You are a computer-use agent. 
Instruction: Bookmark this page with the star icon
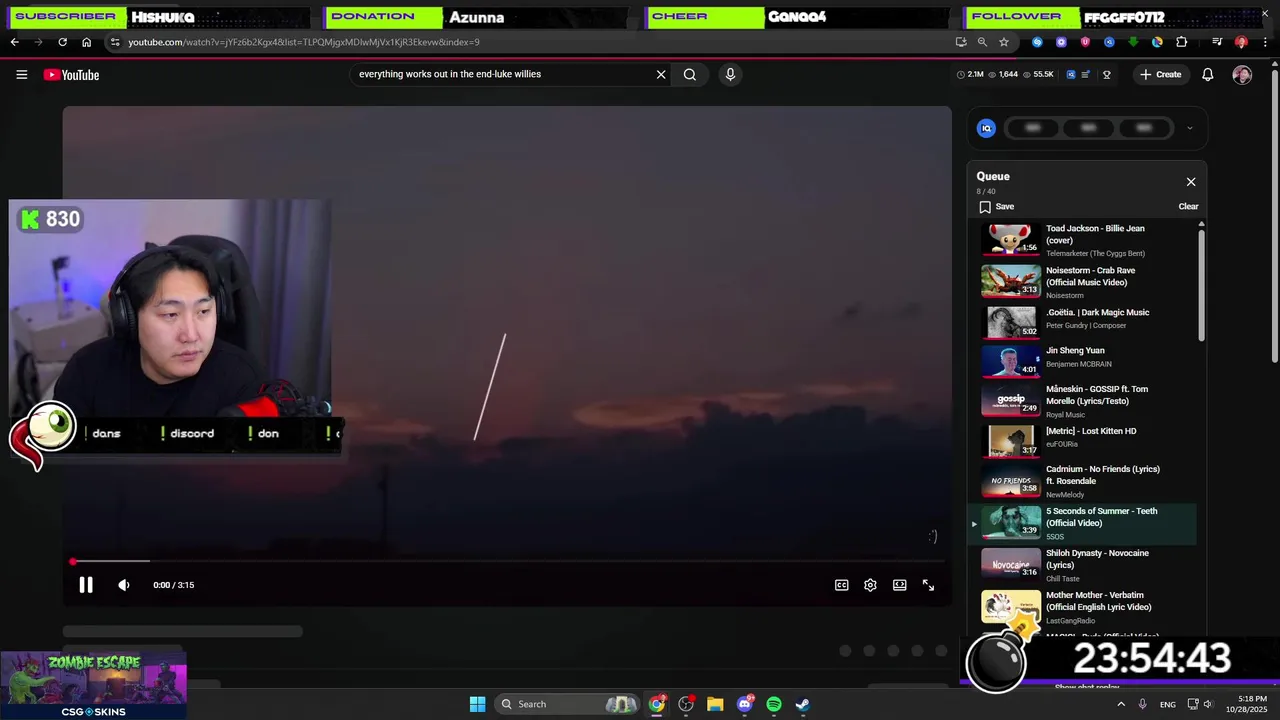pyautogui.click(x=1004, y=42)
